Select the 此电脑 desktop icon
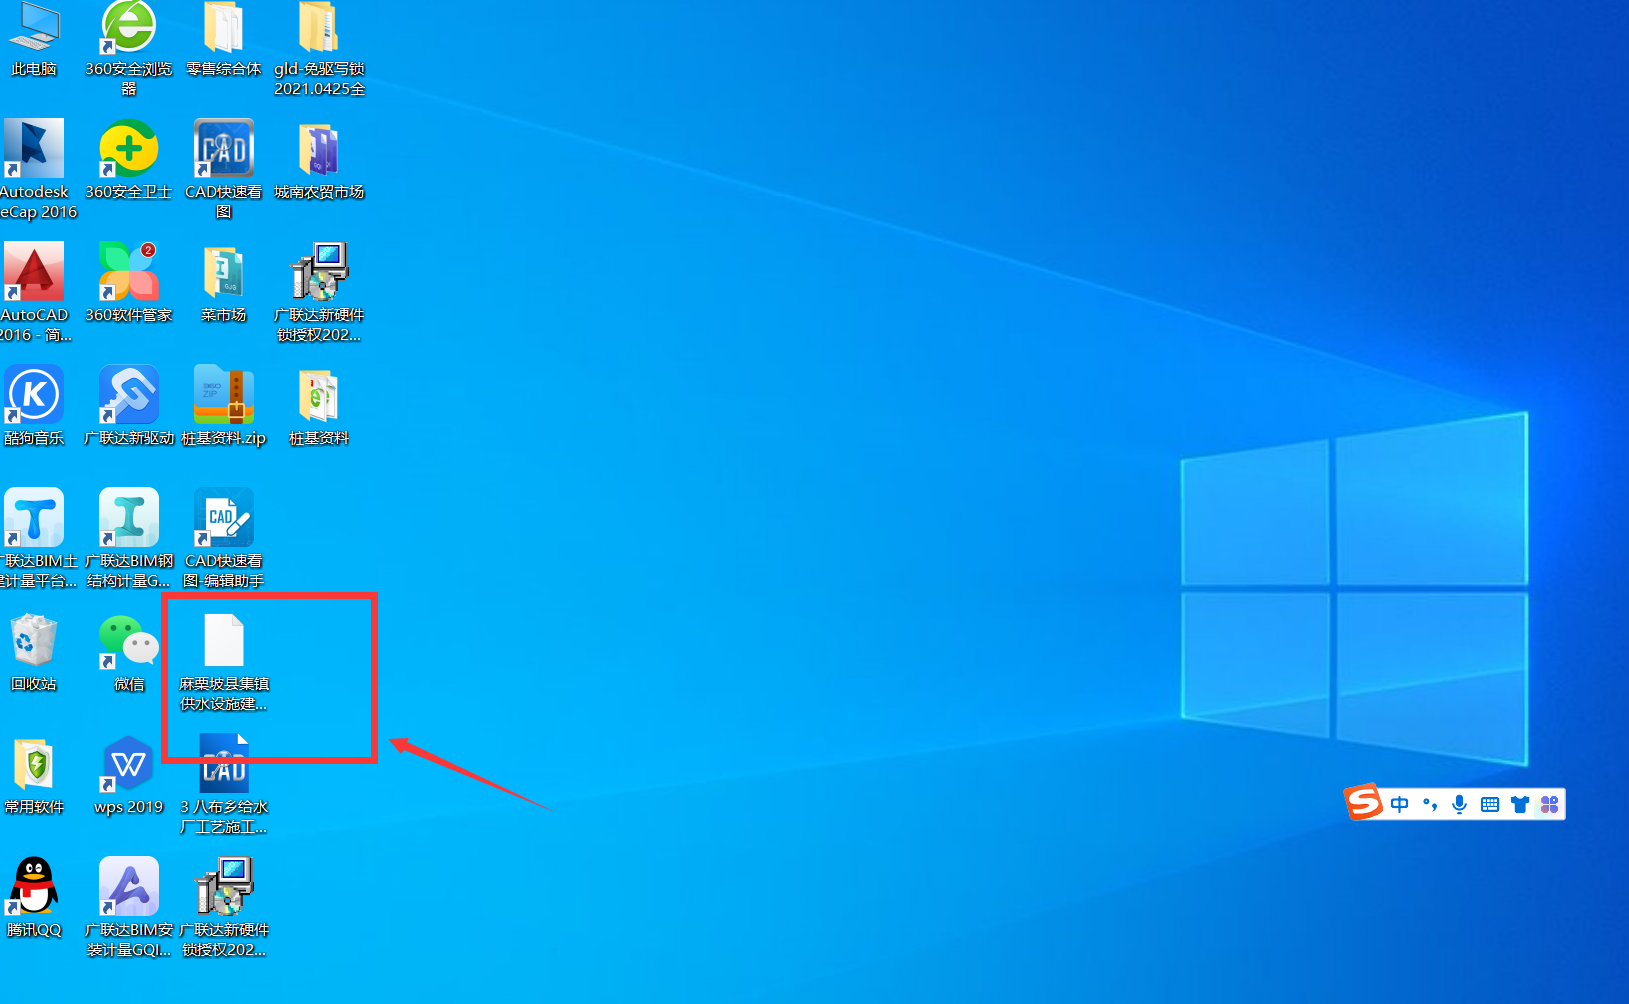This screenshot has width=1629, height=1004. [x=34, y=40]
